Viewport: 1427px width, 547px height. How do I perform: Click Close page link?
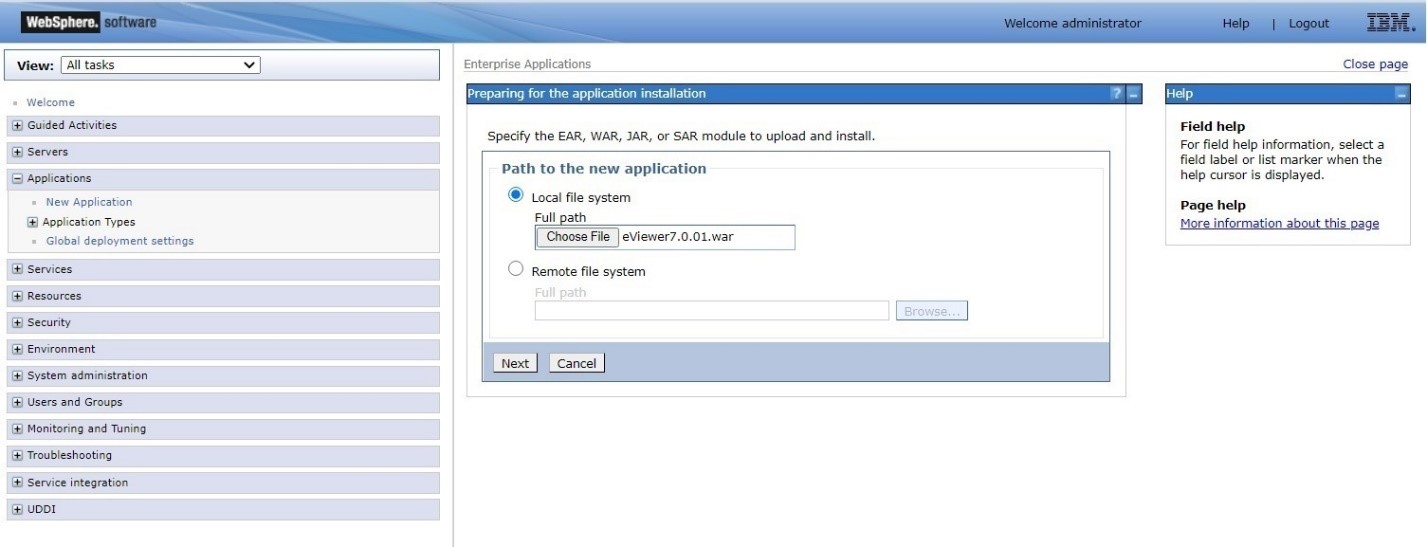pos(1375,64)
